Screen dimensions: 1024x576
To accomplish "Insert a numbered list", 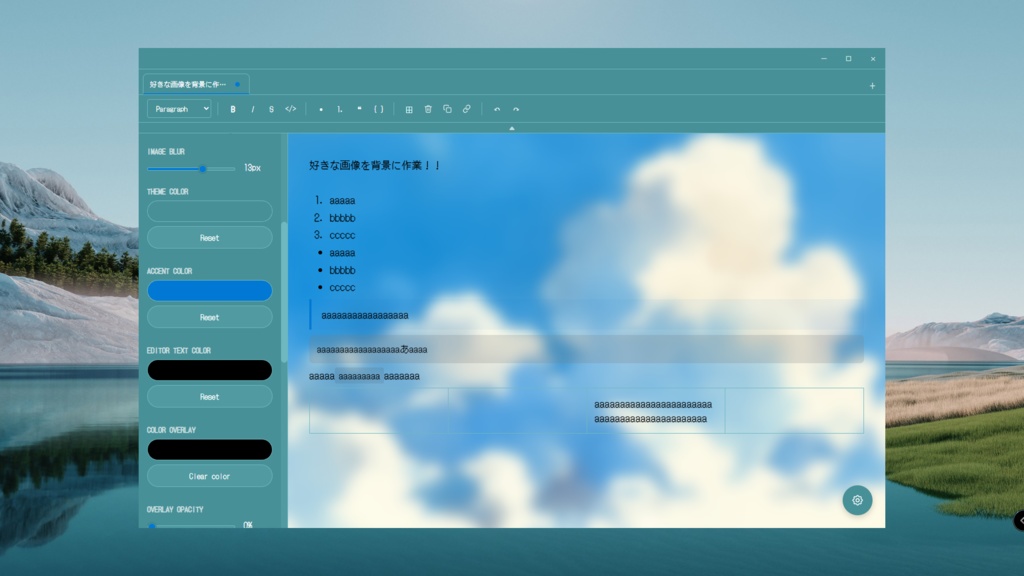I will tap(340, 109).
